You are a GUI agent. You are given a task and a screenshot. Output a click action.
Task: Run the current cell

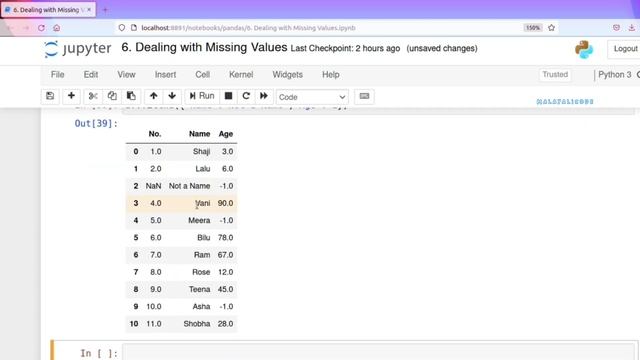click(202, 96)
